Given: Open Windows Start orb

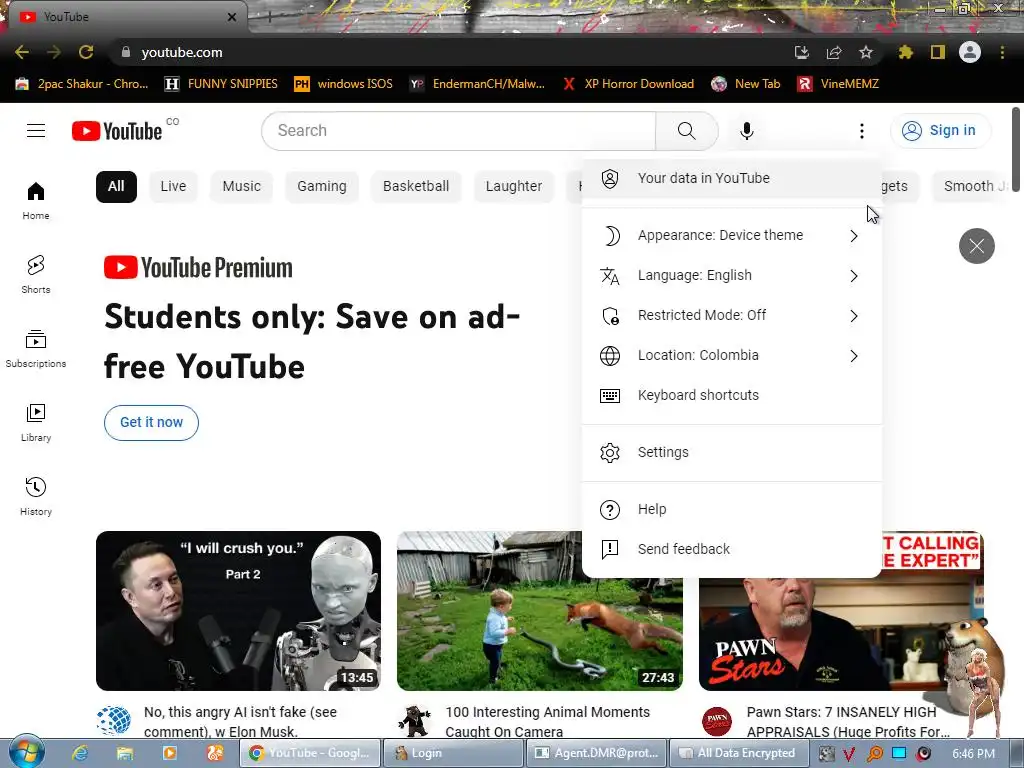Looking at the screenshot, I should pos(25,752).
